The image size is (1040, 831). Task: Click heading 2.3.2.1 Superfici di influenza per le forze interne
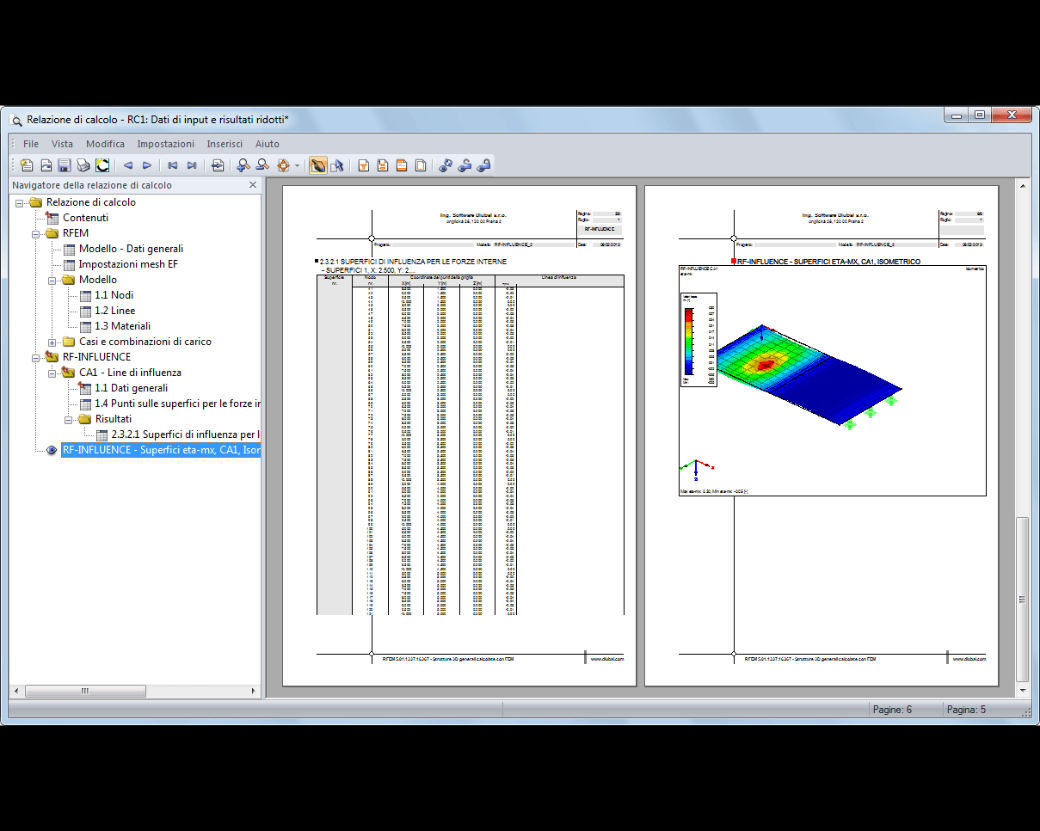[413, 261]
